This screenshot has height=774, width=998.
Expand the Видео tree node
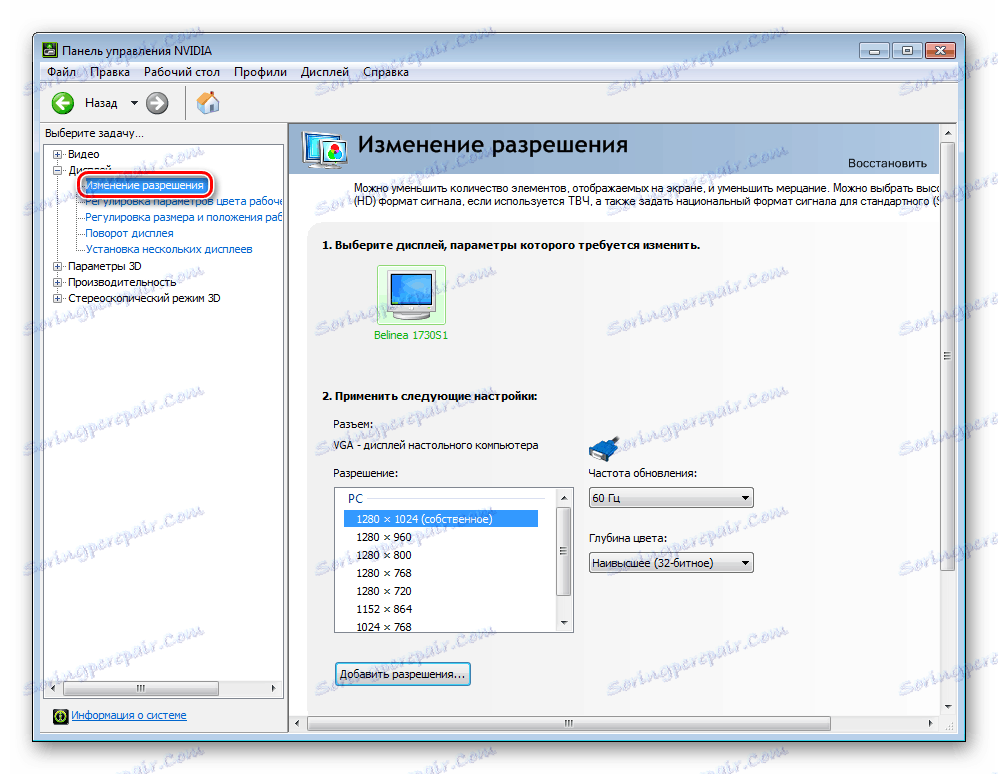pyautogui.click(x=57, y=154)
